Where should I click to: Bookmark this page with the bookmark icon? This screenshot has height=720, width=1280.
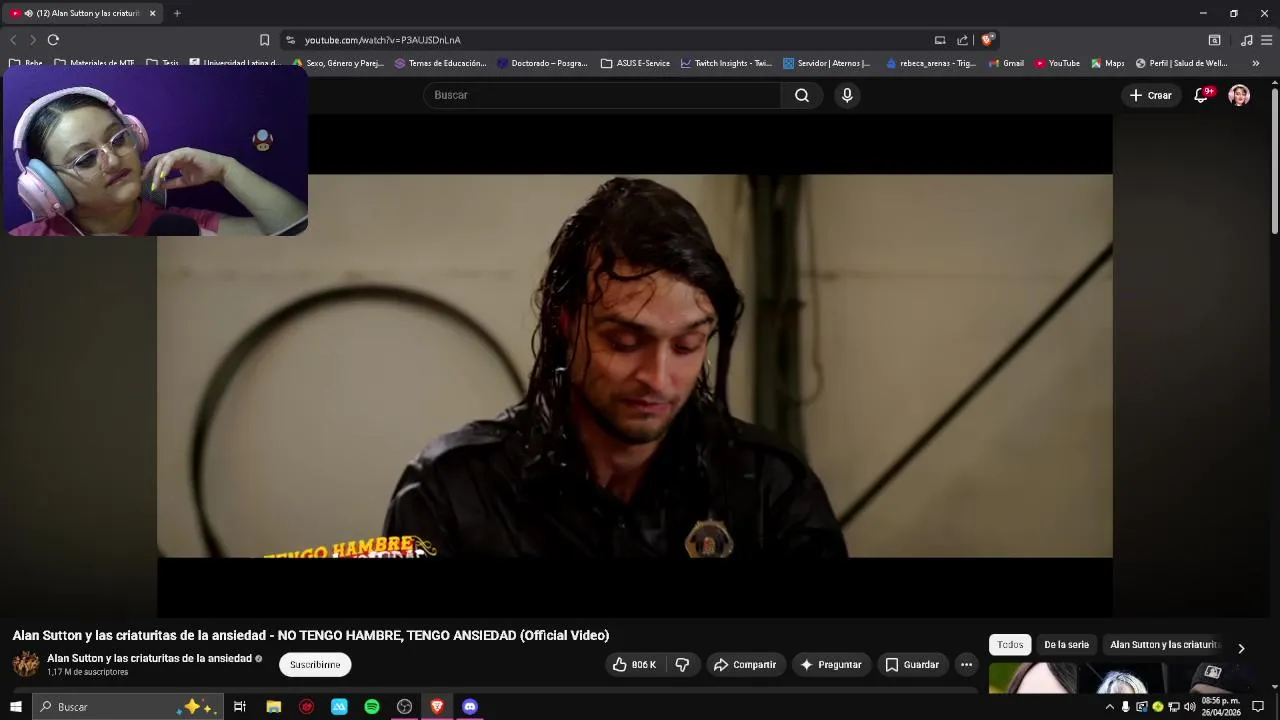coord(264,40)
